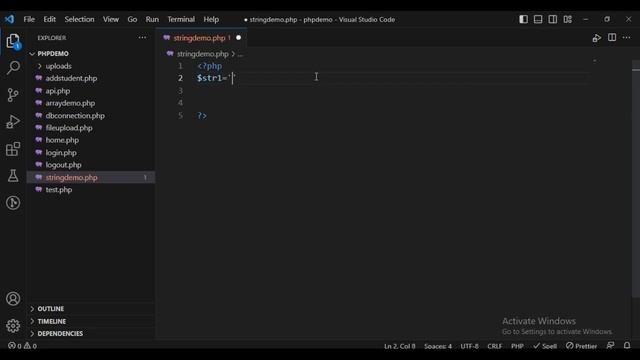Change end of line sequence CRLF

[x=495, y=346]
